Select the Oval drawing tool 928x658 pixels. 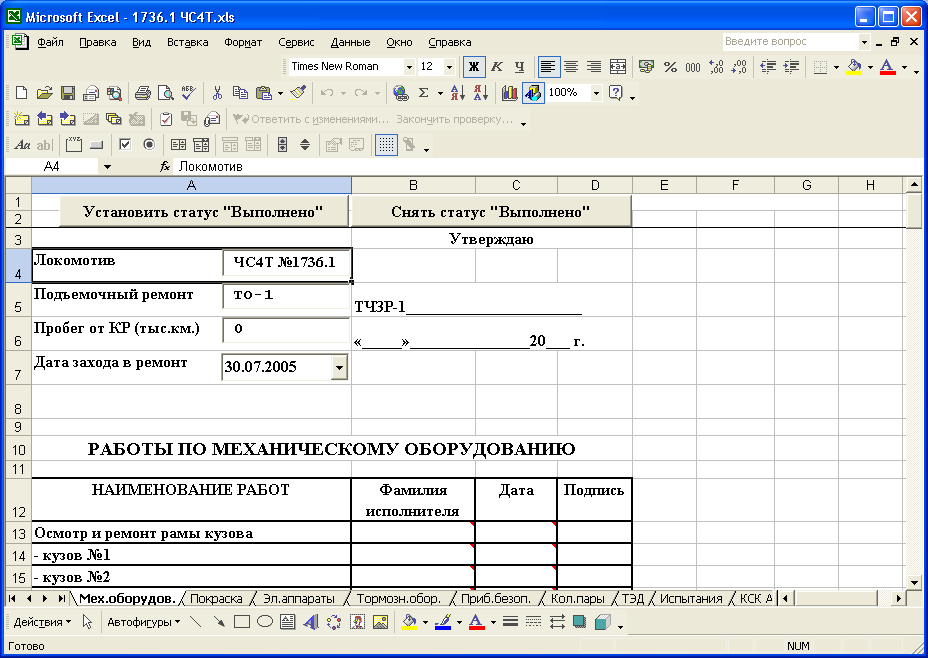click(x=265, y=622)
